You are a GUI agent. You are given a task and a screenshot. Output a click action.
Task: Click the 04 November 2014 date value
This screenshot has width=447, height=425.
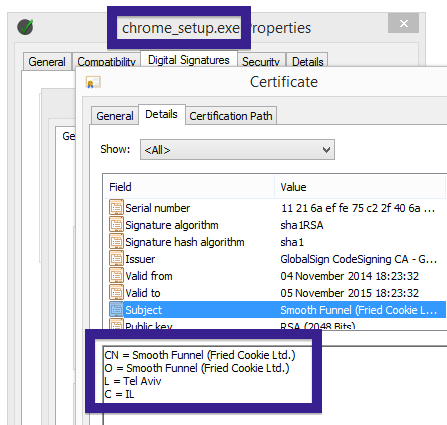[x=349, y=276]
